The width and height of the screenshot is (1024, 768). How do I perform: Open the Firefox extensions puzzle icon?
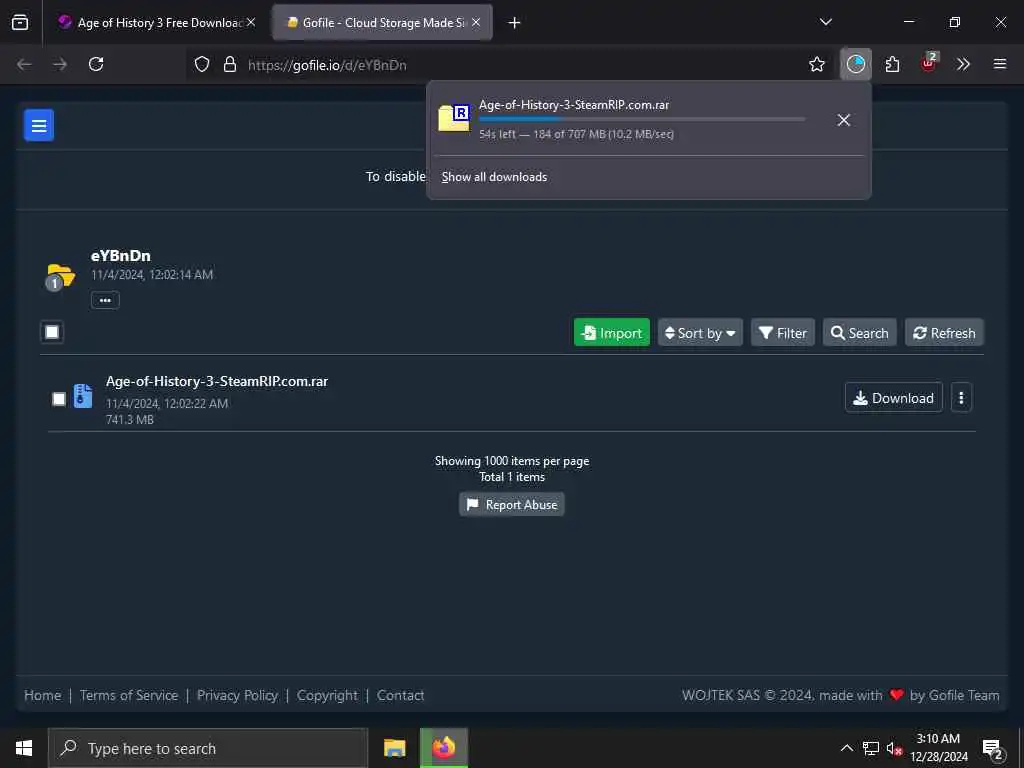(x=892, y=64)
